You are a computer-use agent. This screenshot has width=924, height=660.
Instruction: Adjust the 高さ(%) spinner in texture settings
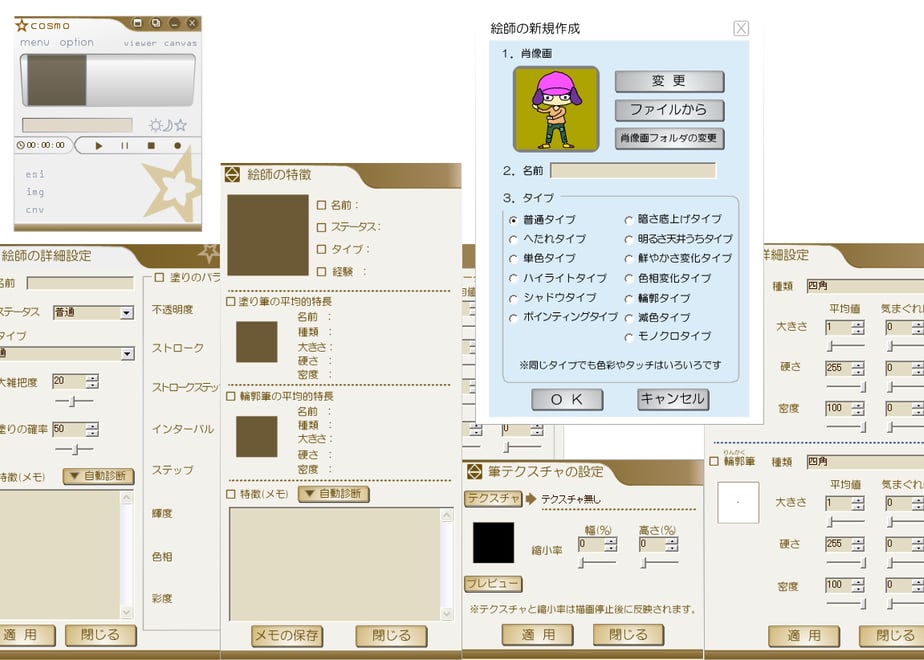[672, 544]
